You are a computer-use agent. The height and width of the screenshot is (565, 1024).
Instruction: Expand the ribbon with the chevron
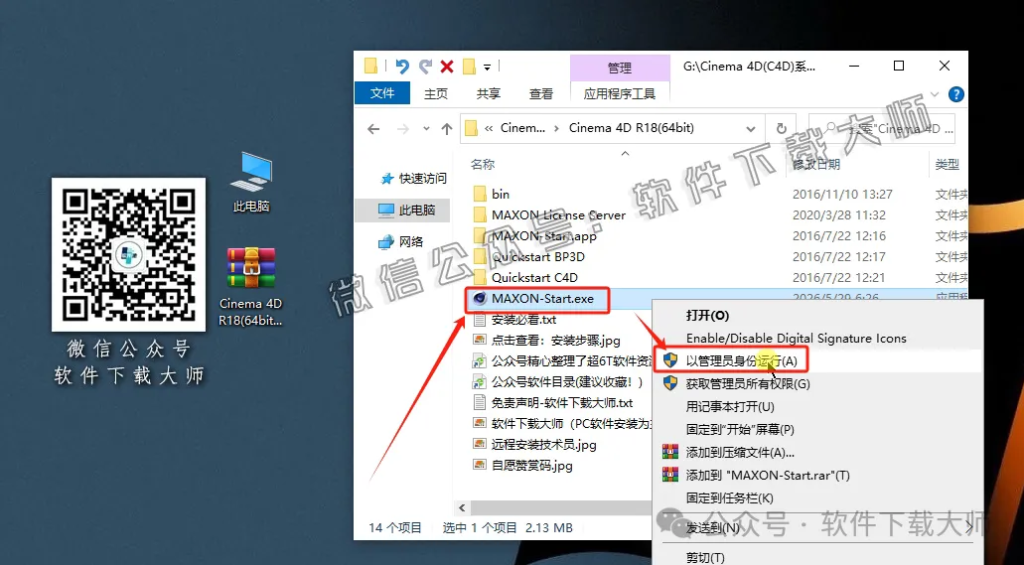tap(935, 94)
